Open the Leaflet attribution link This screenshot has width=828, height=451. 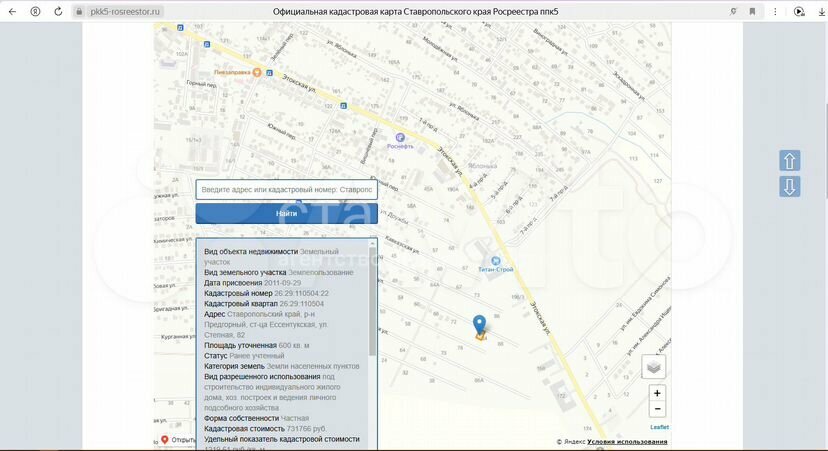click(659, 427)
